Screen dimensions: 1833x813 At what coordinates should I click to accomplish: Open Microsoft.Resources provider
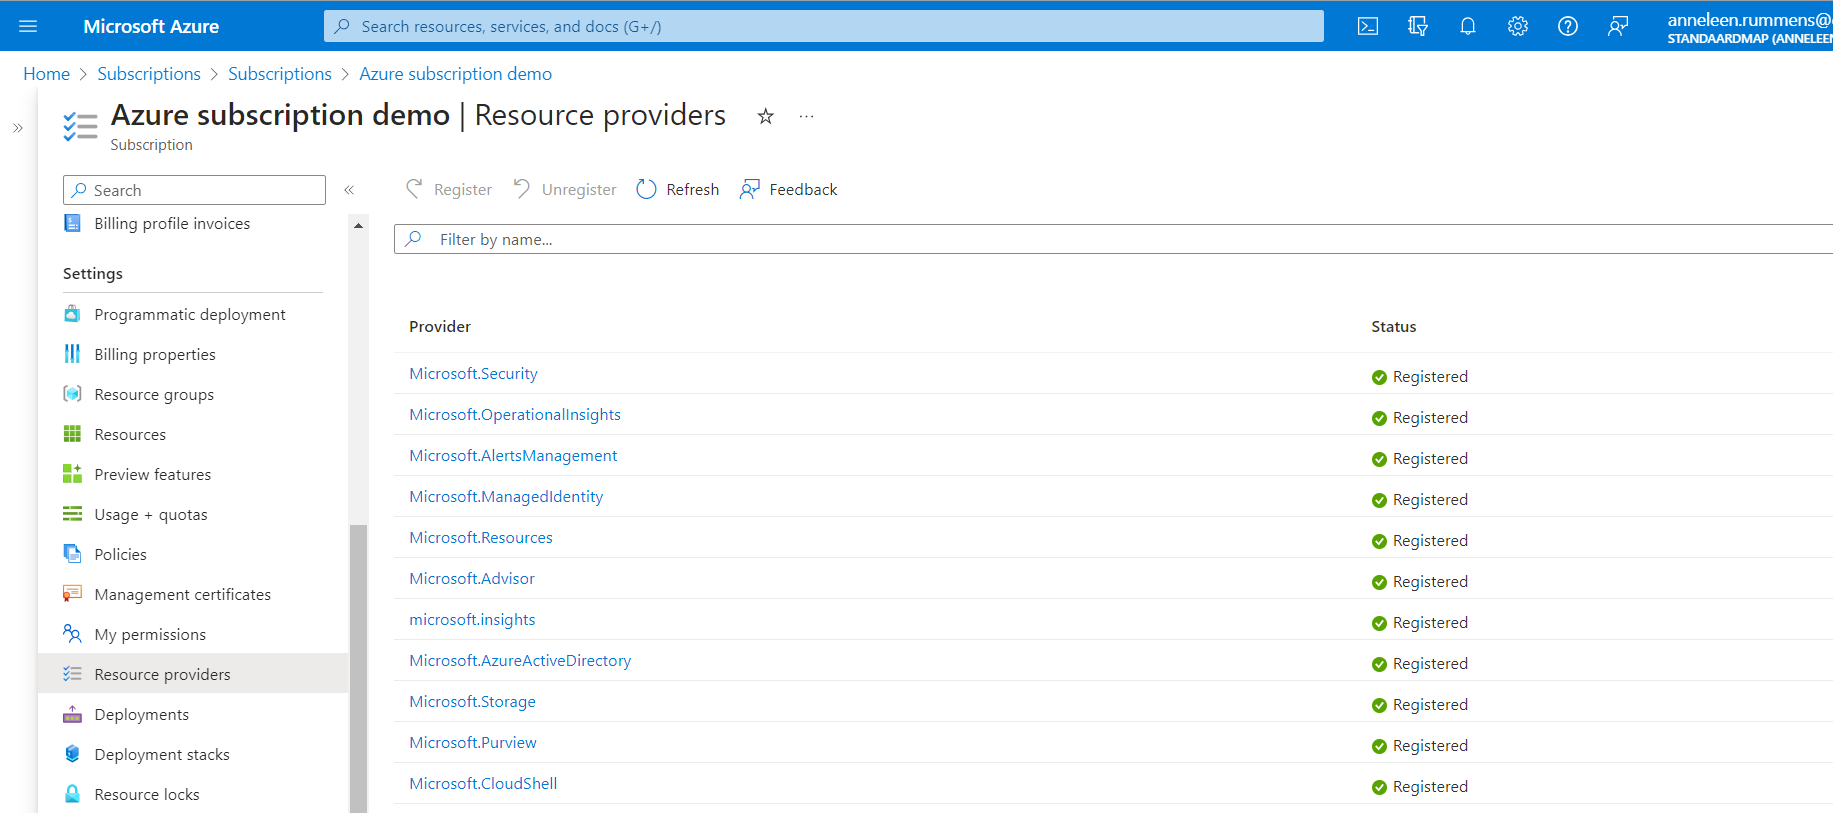(x=481, y=537)
